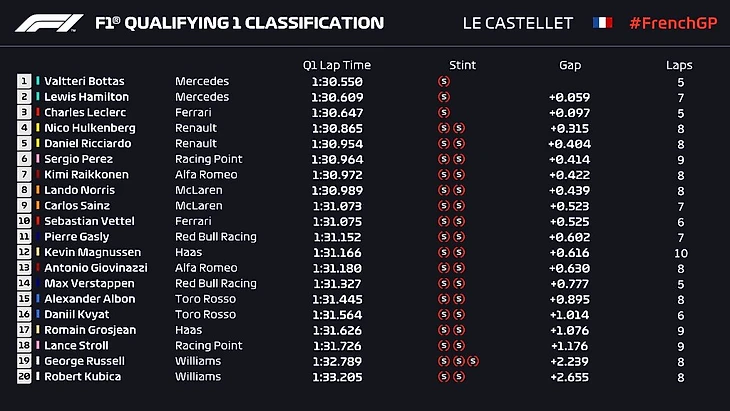Click the F1 logo in the header
The height and width of the screenshot is (411, 730).
[x=50, y=22]
